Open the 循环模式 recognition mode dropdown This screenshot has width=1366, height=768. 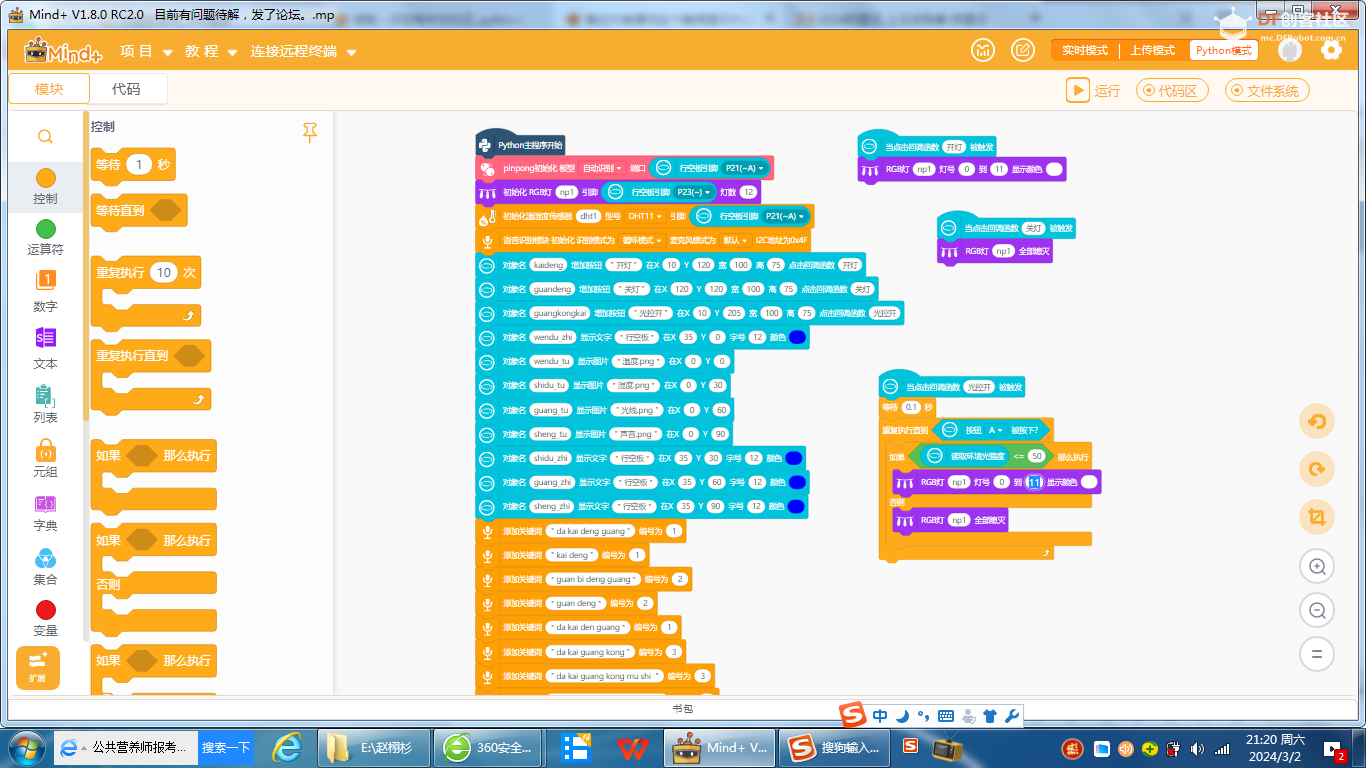[x=642, y=241]
